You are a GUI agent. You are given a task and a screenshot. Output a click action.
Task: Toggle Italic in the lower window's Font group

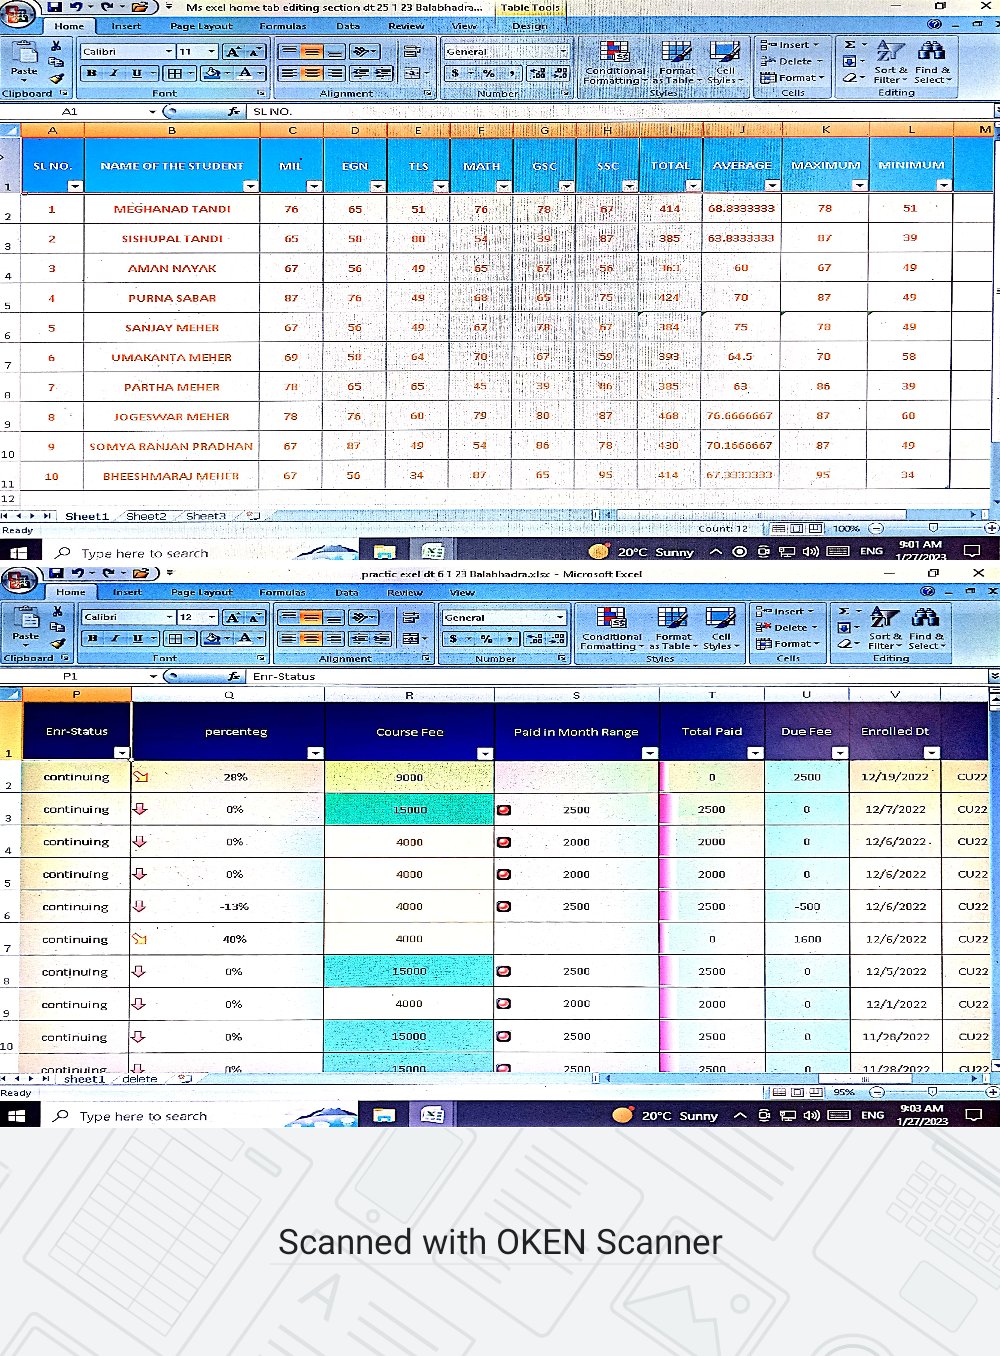click(x=115, y=638)
